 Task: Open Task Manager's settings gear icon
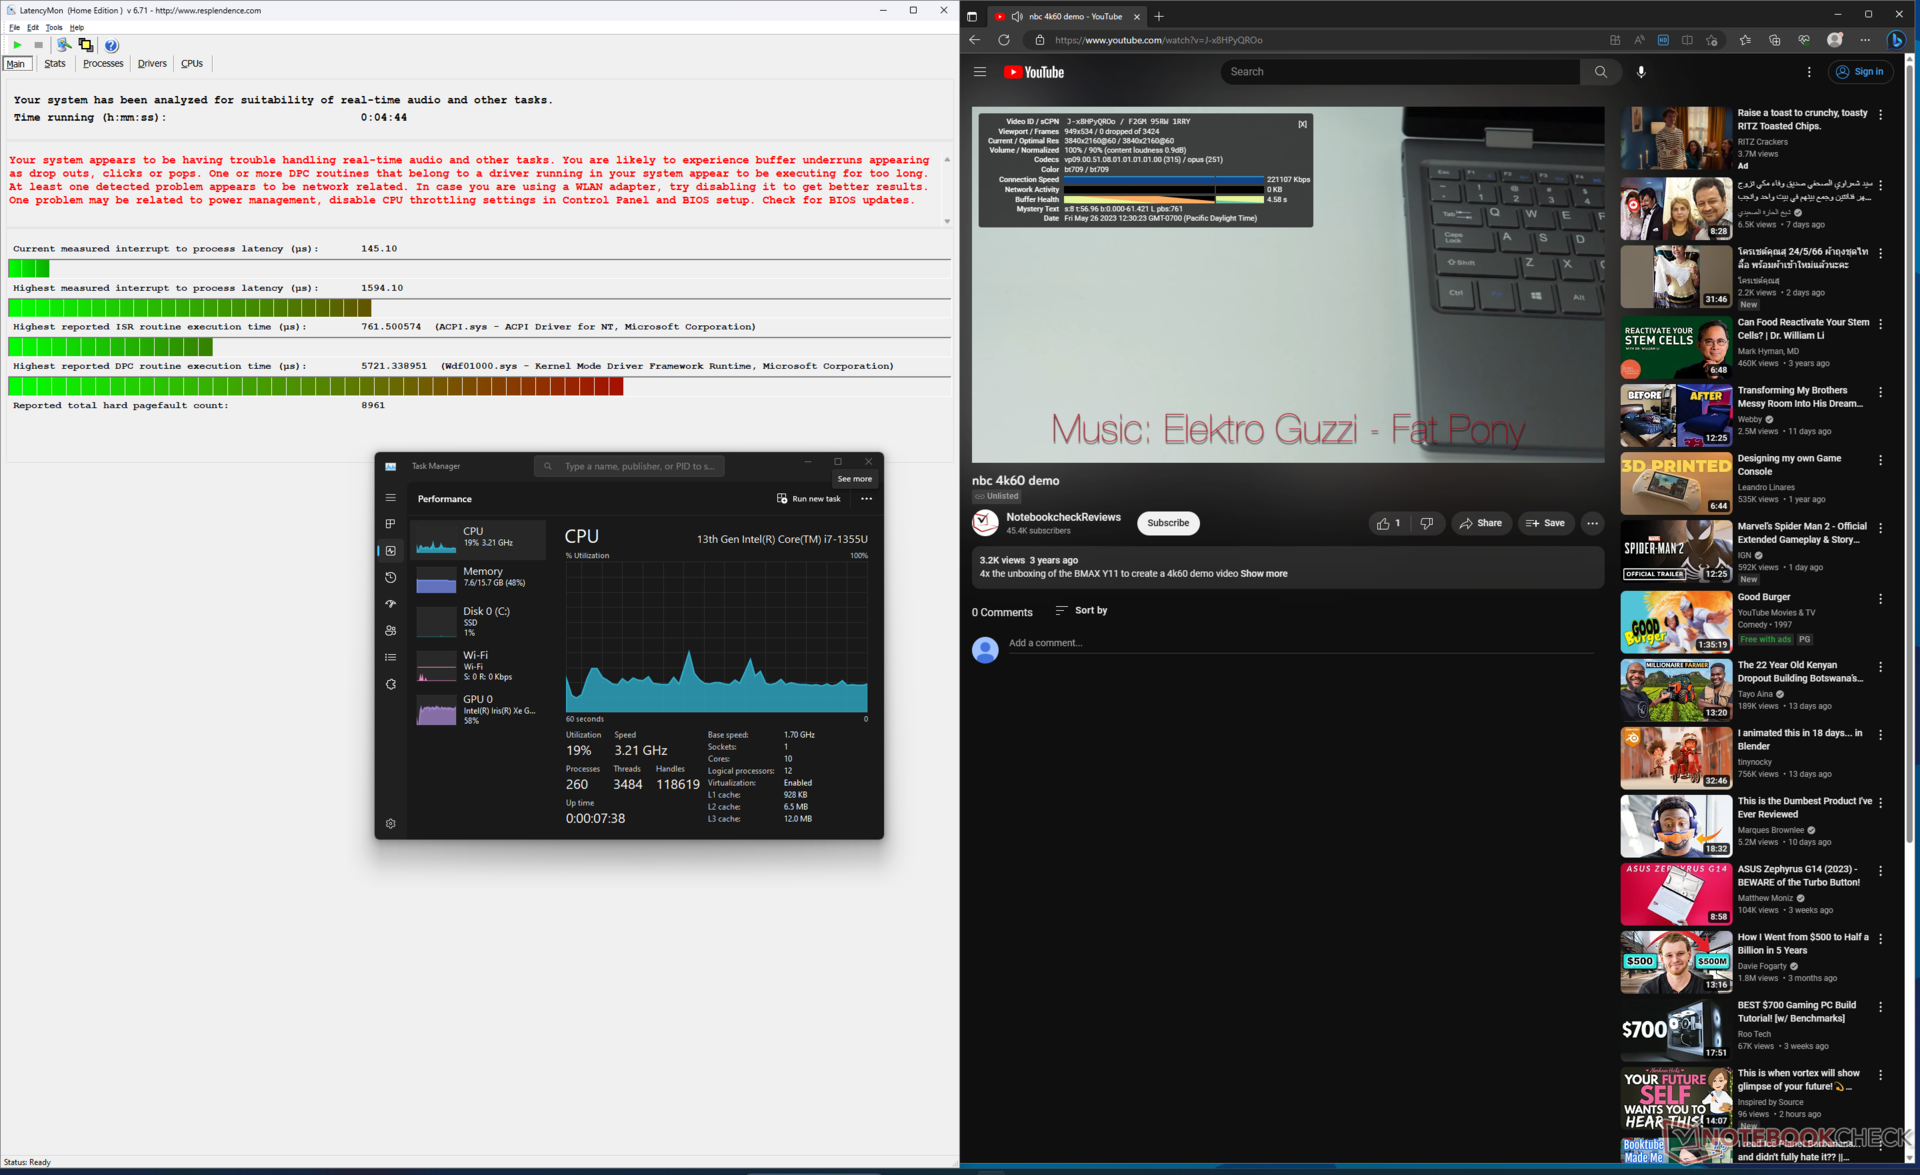(x=391, y=823)
